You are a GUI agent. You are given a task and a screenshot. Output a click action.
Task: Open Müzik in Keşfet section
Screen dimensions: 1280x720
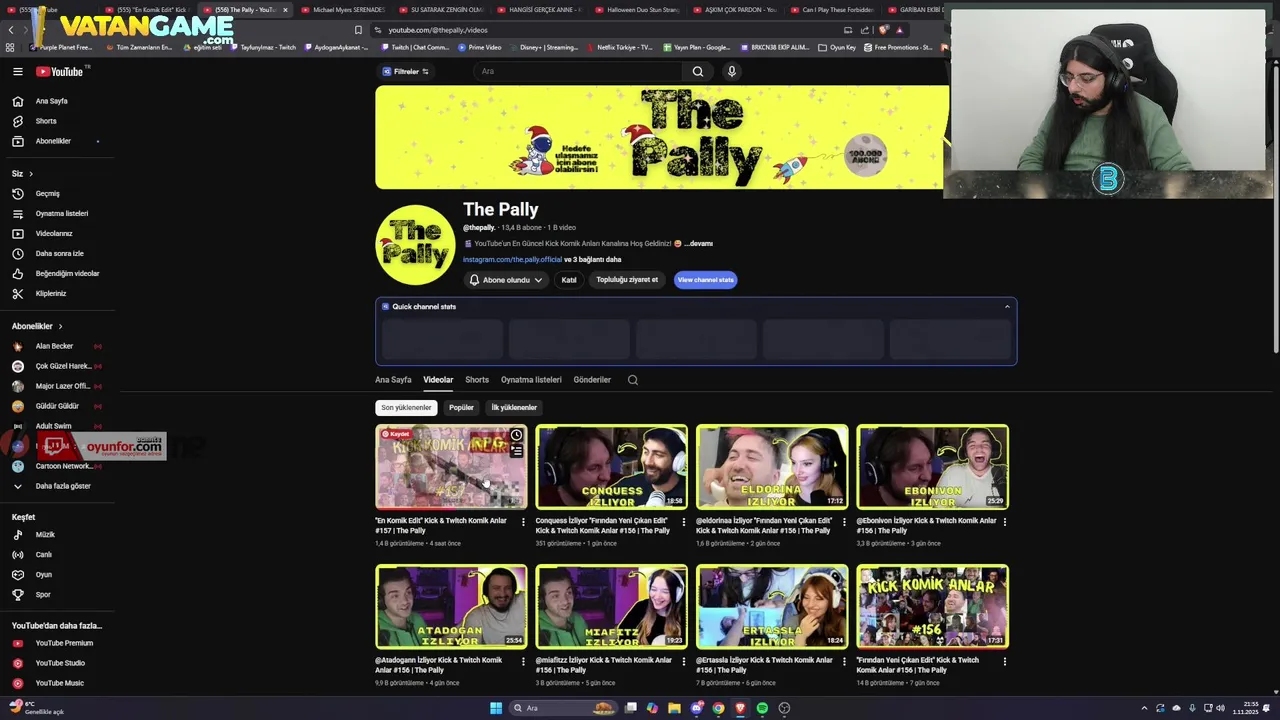pos(45,535)
